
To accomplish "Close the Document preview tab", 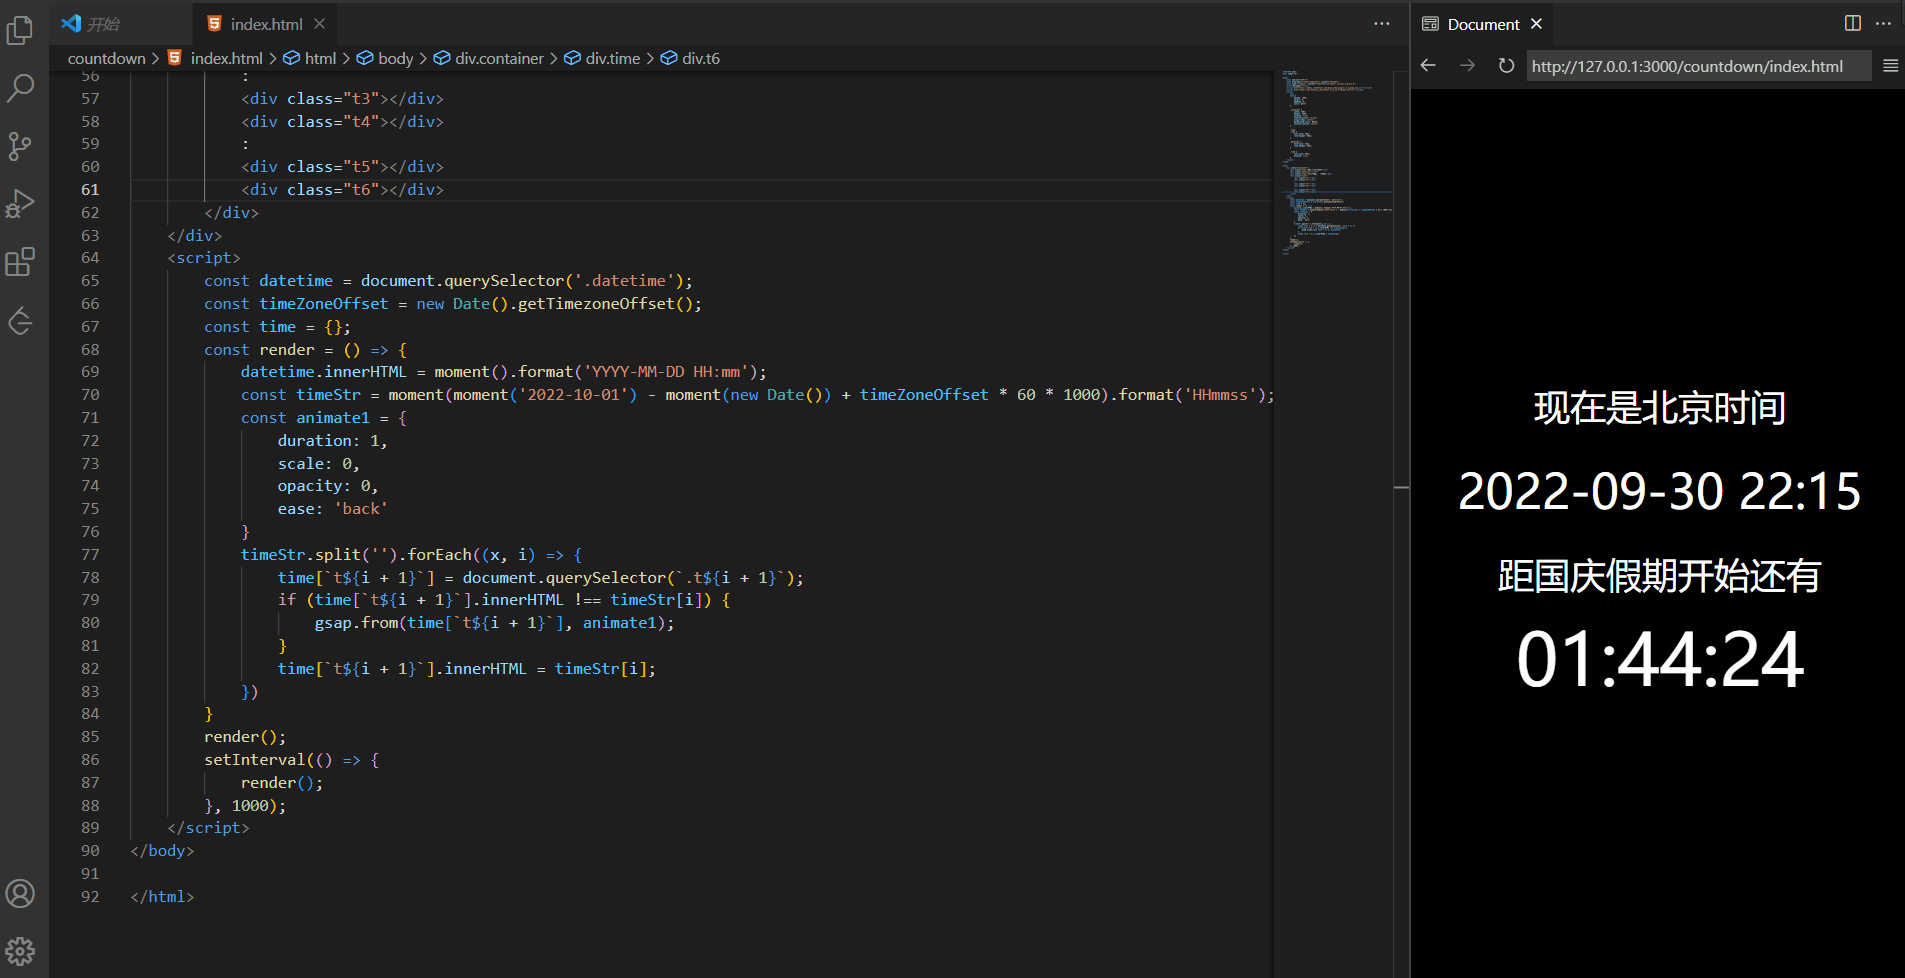I will 1537,24.
